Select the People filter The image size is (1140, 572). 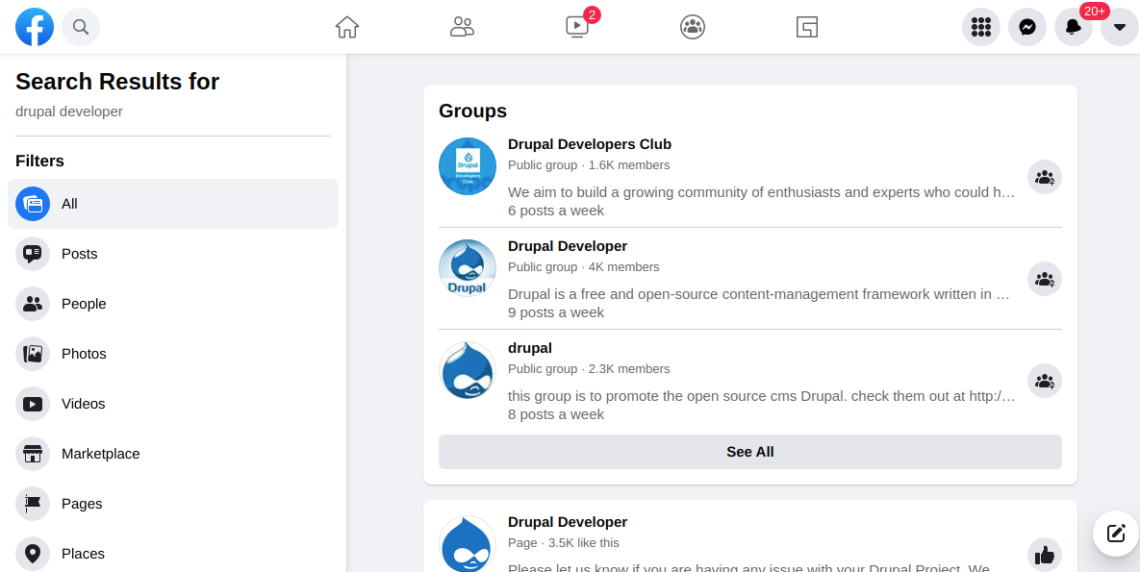click(173, 304)
